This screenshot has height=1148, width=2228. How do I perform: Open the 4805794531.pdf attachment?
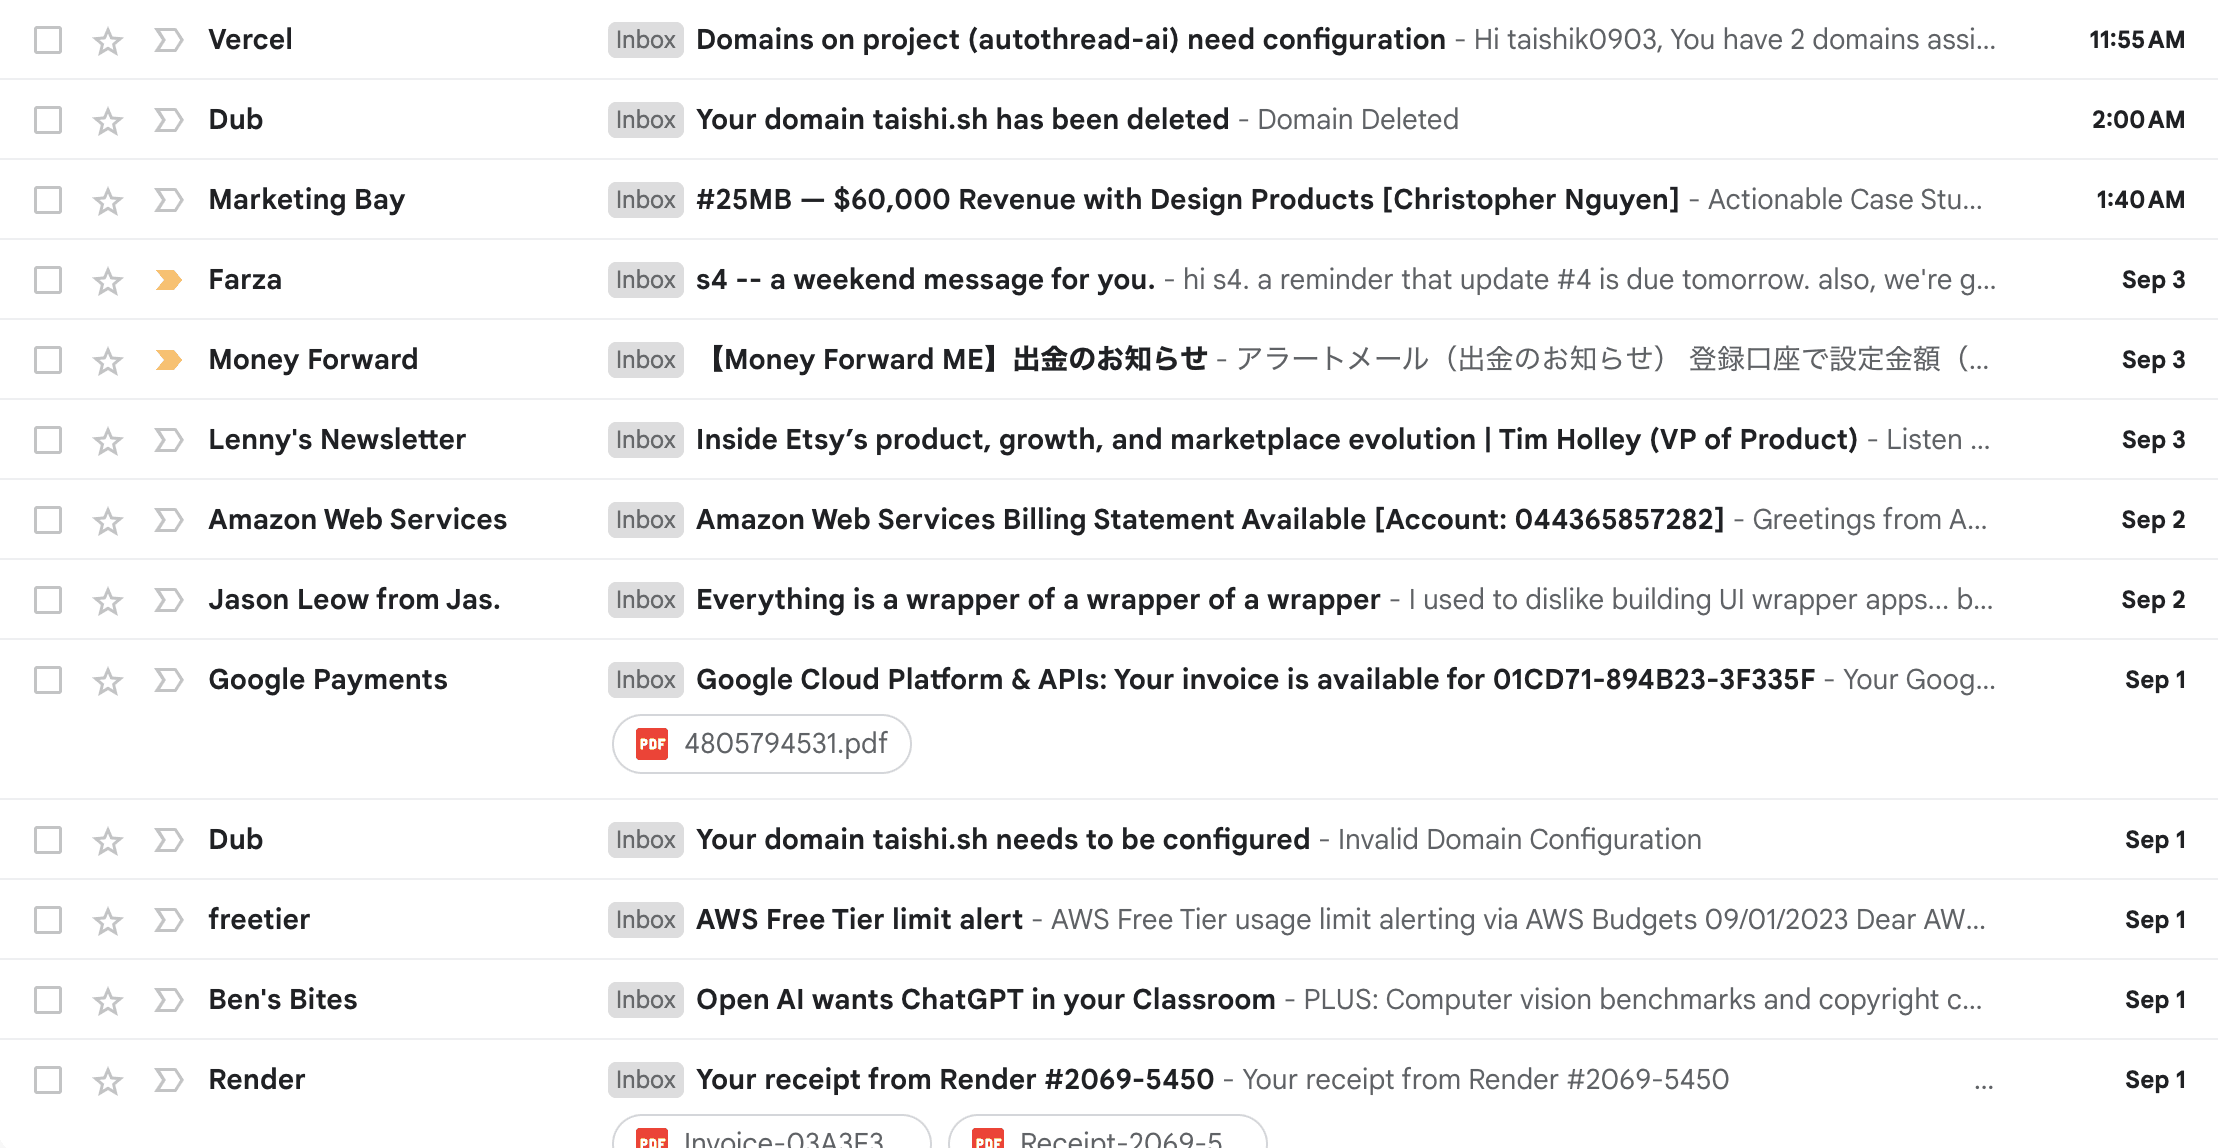[762, 744]
